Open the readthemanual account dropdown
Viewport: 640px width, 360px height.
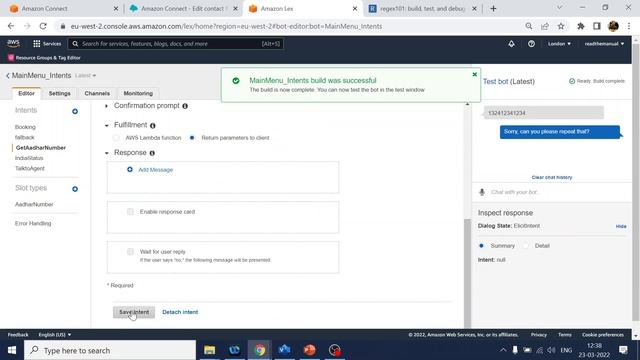(604, 44)
